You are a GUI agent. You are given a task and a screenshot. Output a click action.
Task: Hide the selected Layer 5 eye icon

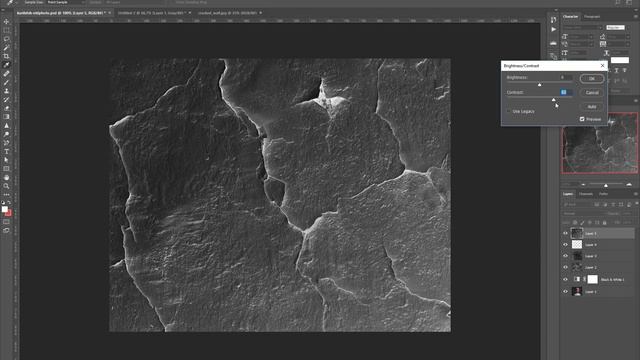(x=565, y=233)
